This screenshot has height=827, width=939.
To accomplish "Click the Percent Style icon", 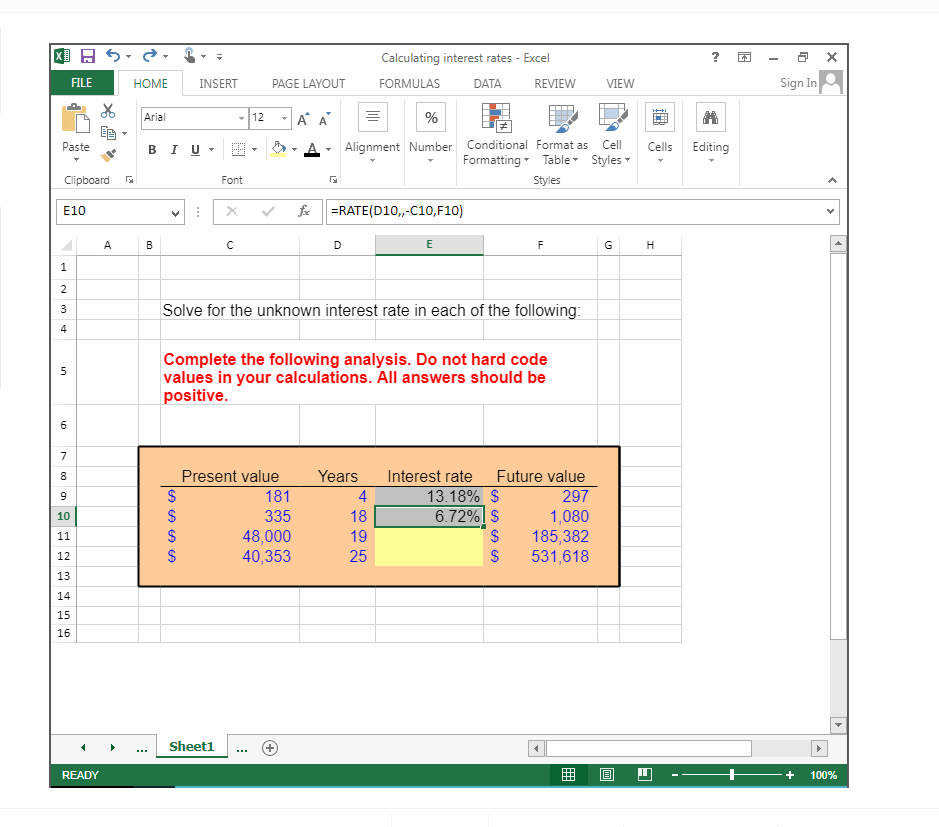I will [x=430, y=117].
